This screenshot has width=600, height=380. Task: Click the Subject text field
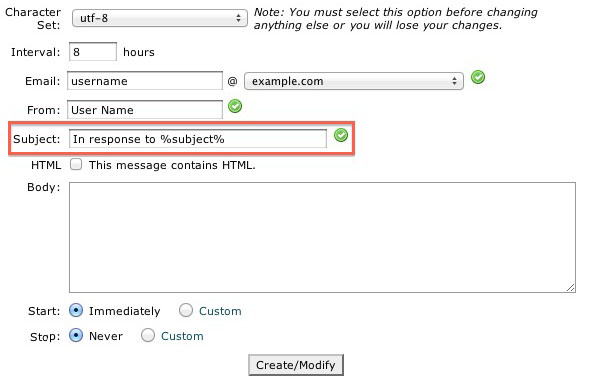point(197,139)
